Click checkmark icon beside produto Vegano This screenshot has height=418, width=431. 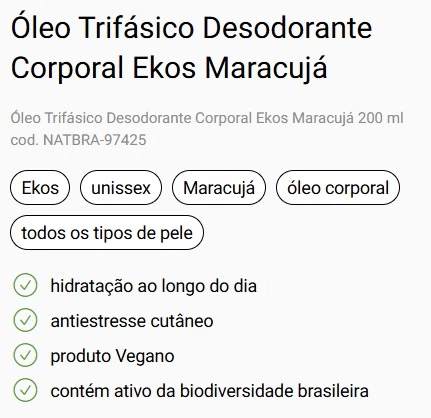pos(25,355)
